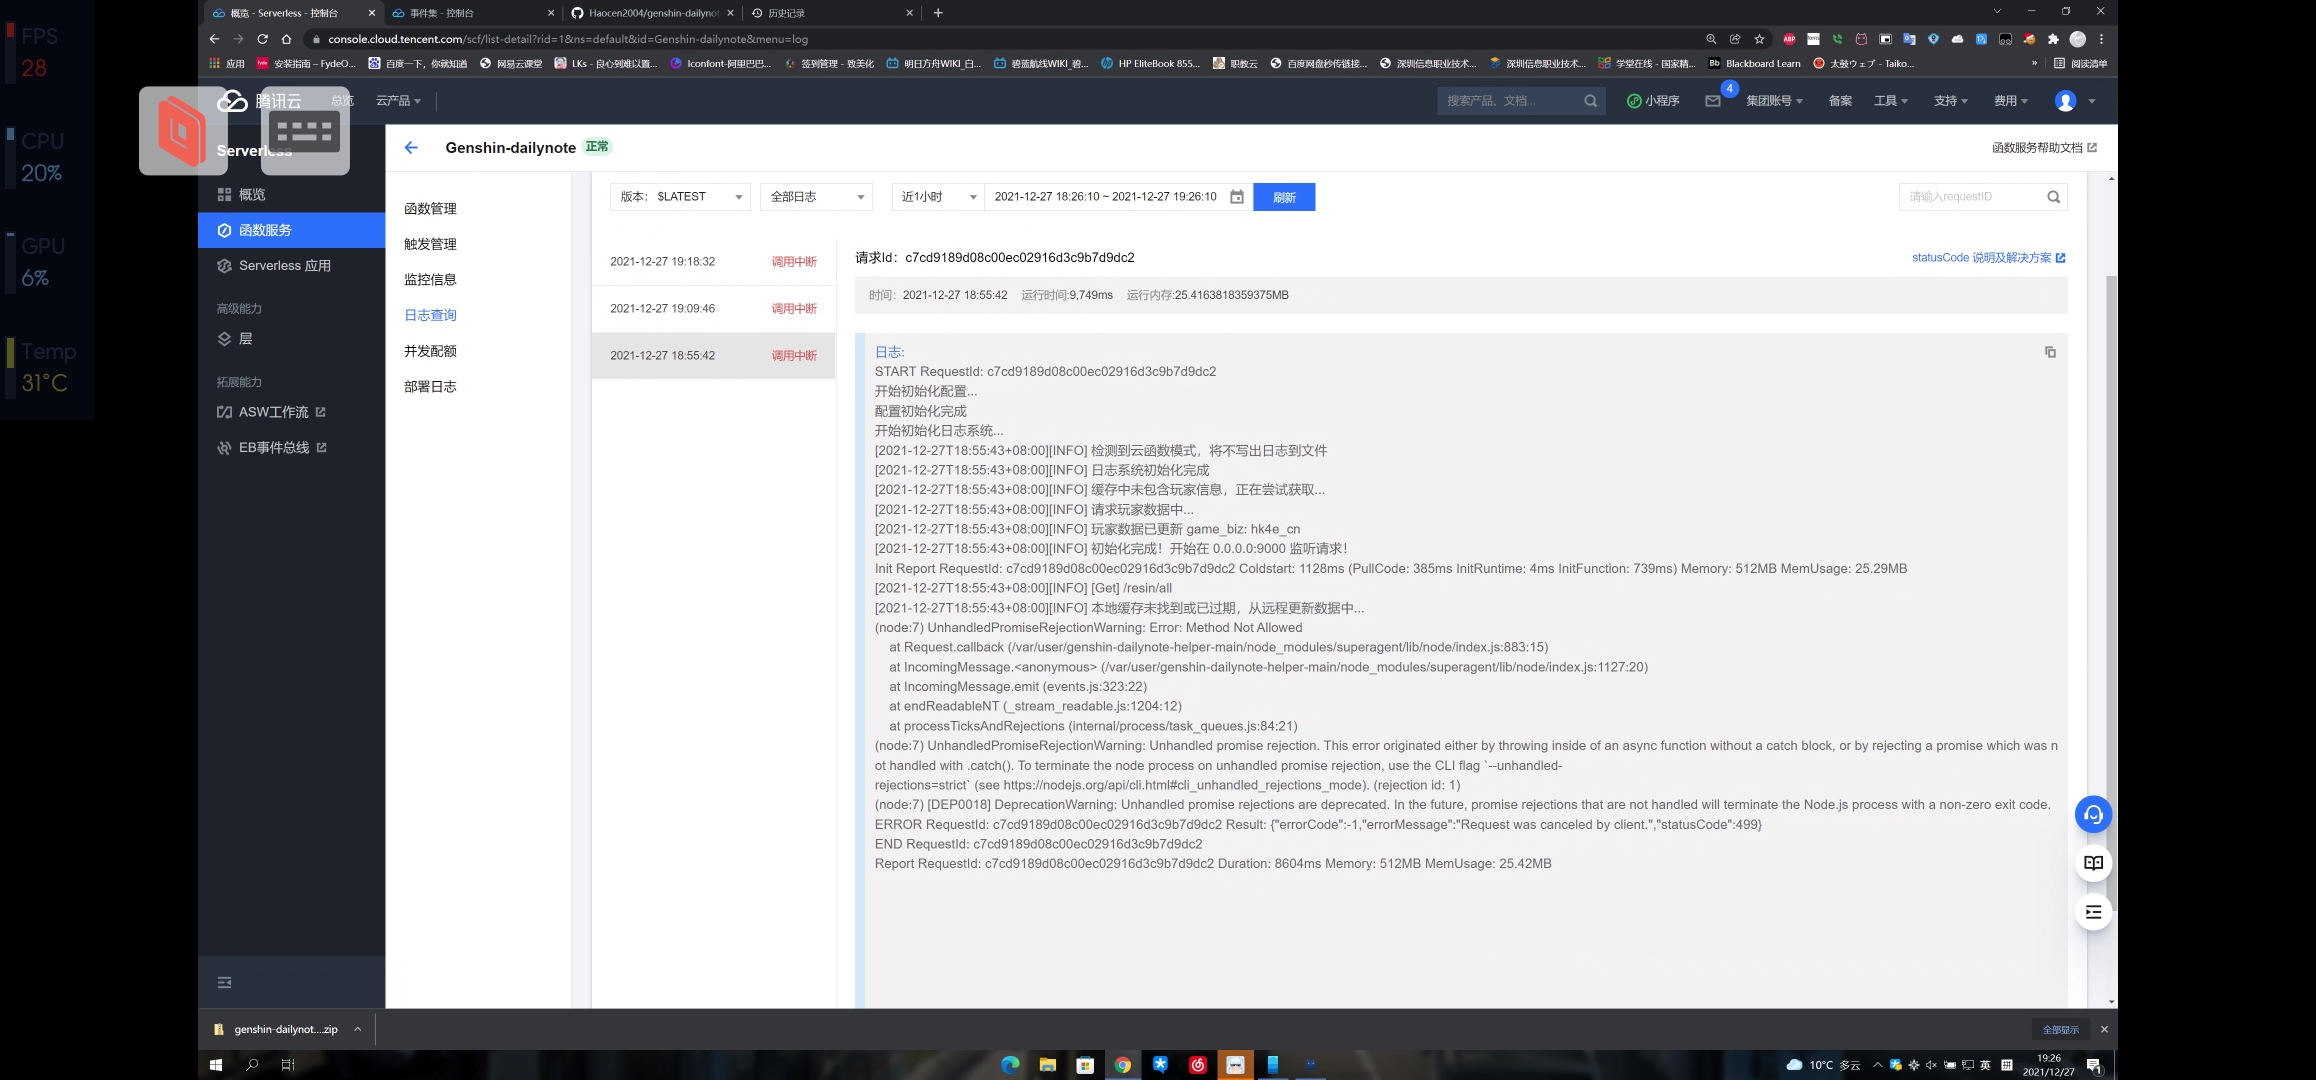
Task: Select 监控信息 in the function menu
Action: tap(431, 279)
